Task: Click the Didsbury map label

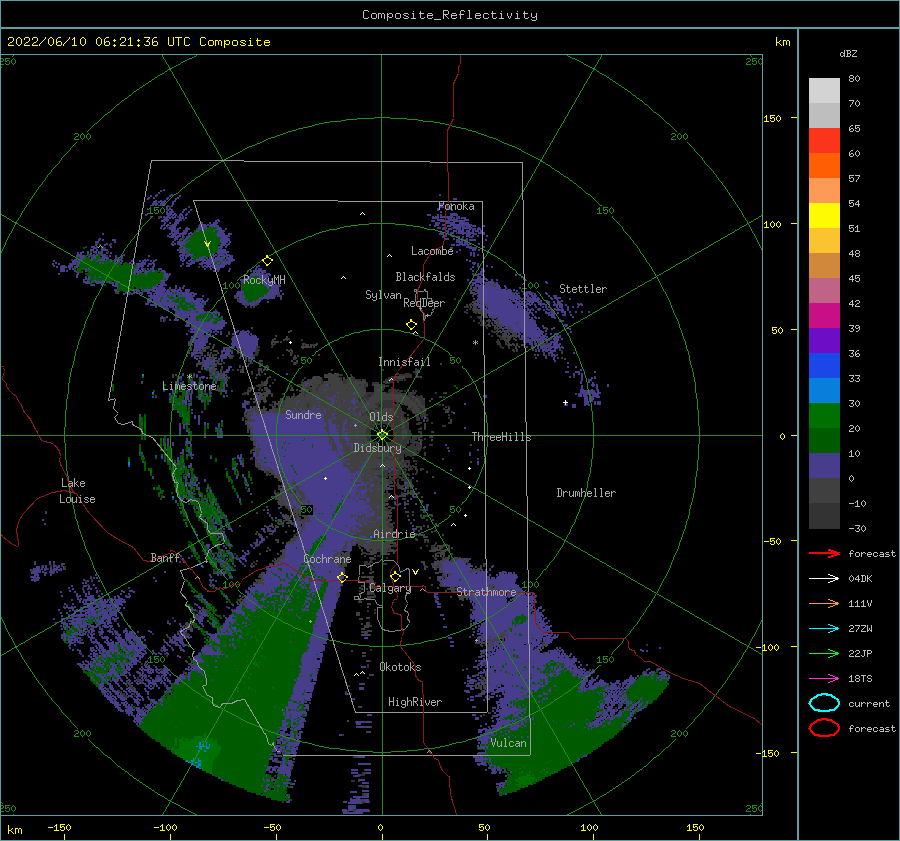Action: click(x=378, y=448)
